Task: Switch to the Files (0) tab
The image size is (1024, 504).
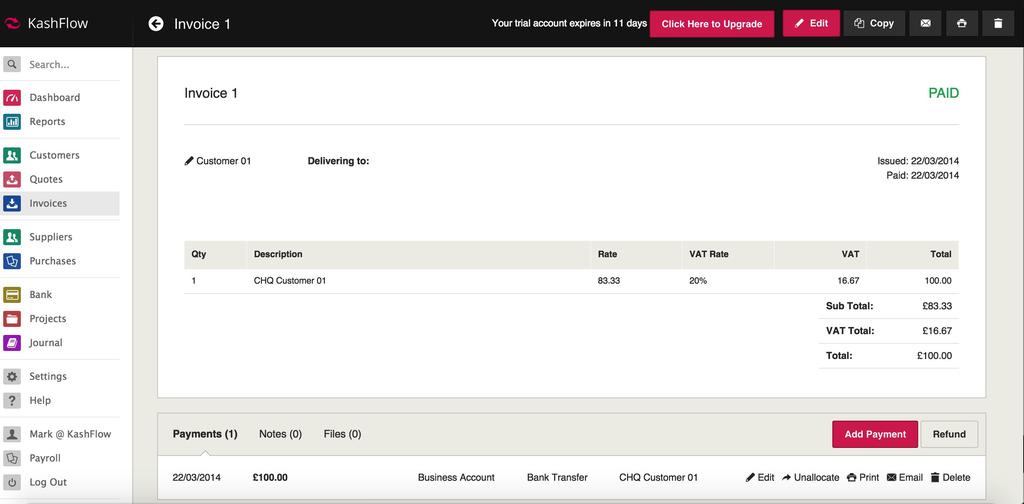Action: [x=342, y=434]
